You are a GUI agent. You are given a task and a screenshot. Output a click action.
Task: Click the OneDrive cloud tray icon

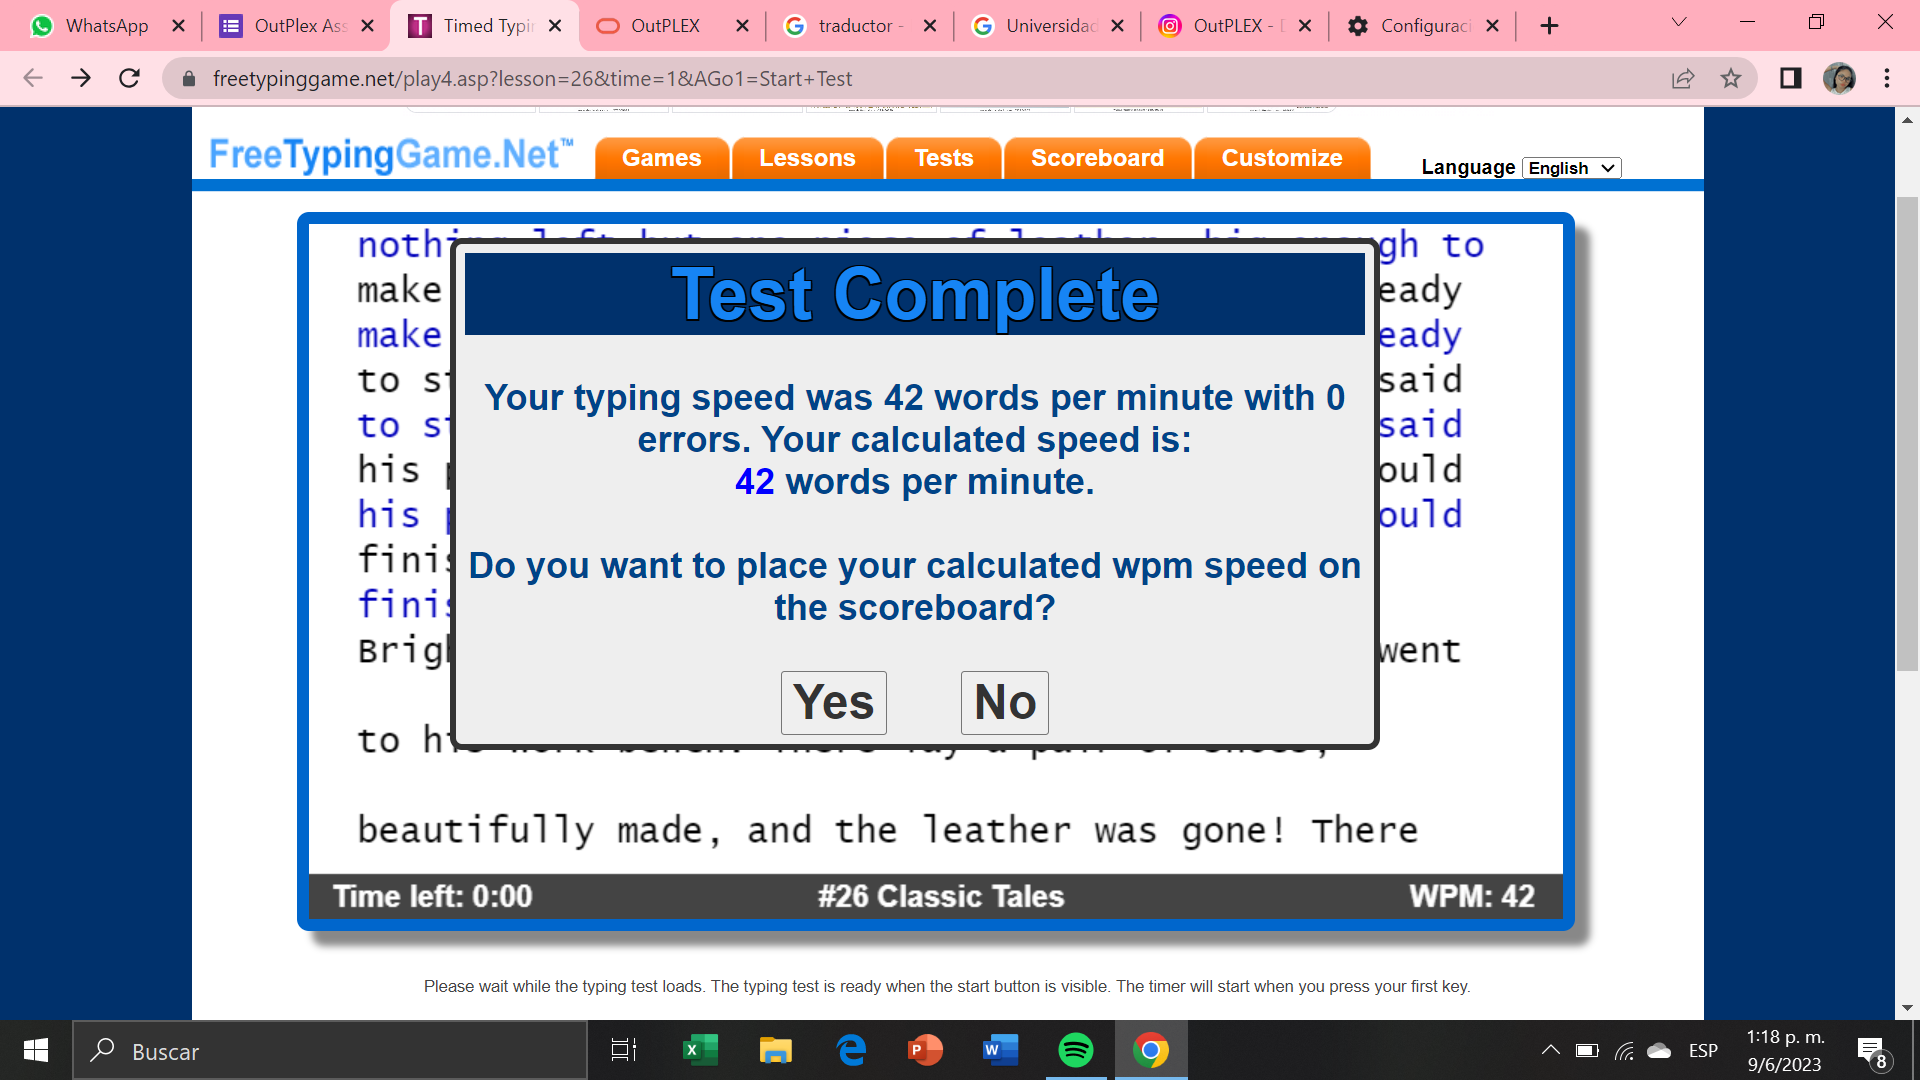(x=1660, y=1050)
